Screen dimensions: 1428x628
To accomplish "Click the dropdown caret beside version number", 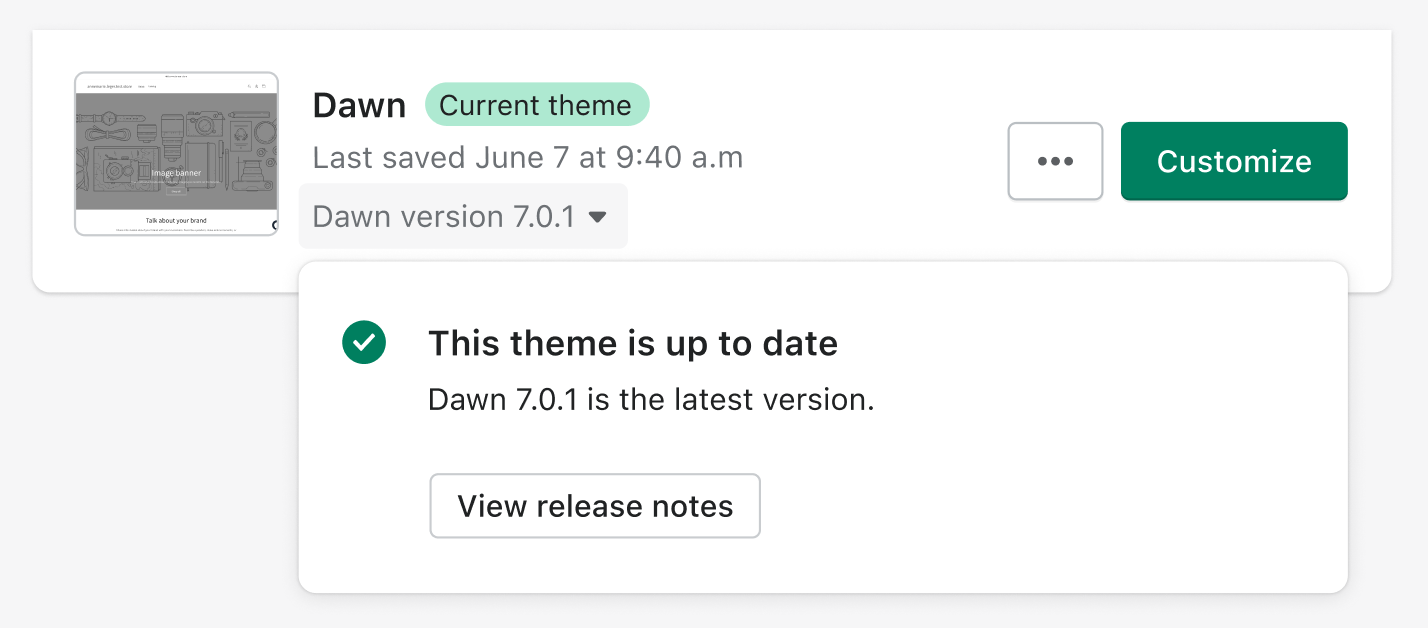I will [x=598, y=216].
